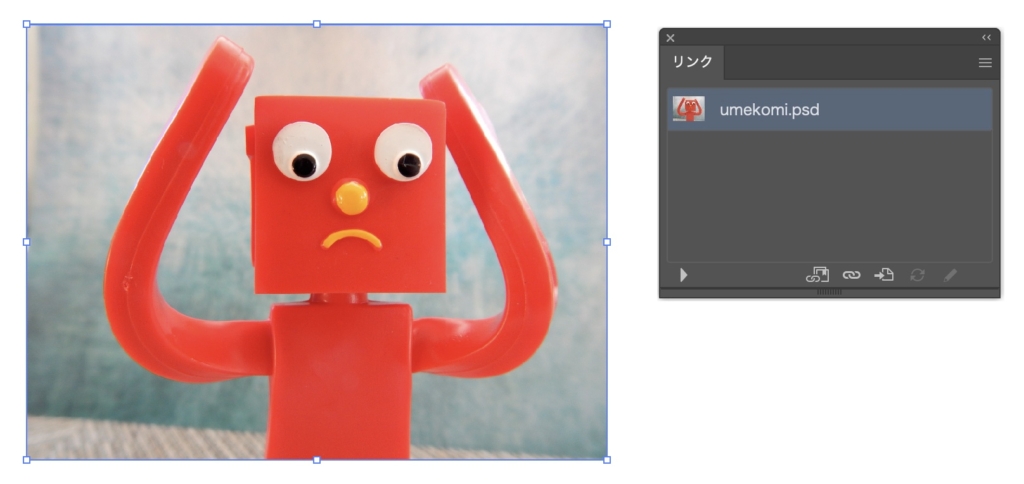Click the Relink chain icon
The height and width of the screenshot is (484, 1024).
pyautogui.click(x=851, y=275)
